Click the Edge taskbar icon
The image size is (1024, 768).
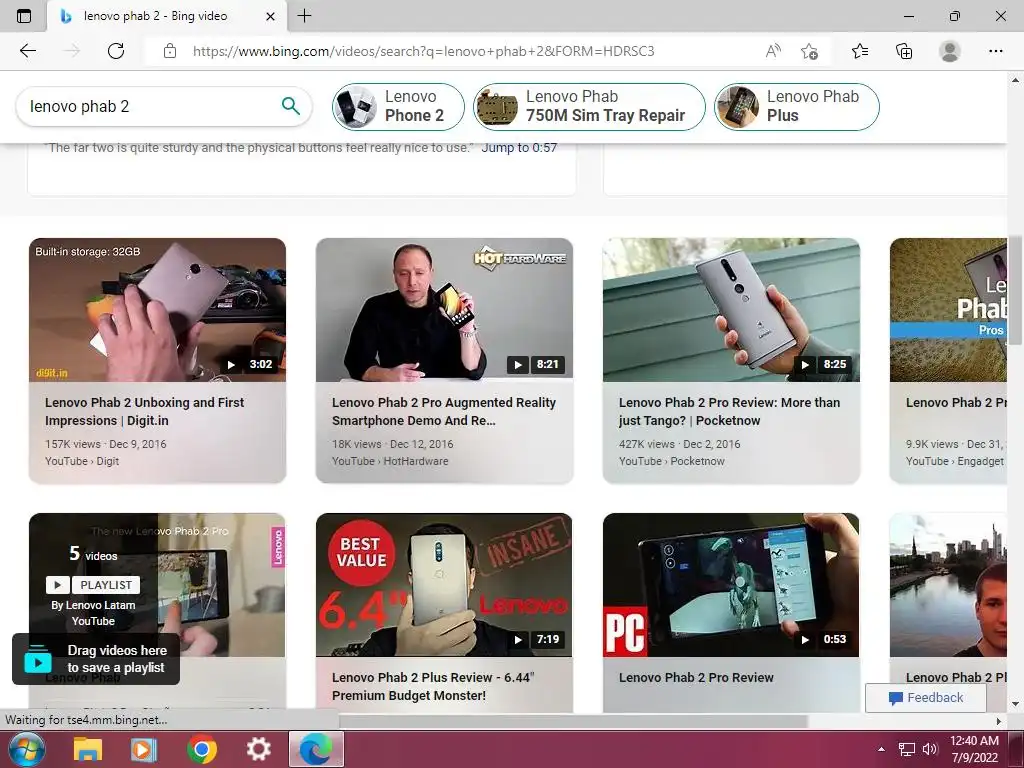point(315,750)
